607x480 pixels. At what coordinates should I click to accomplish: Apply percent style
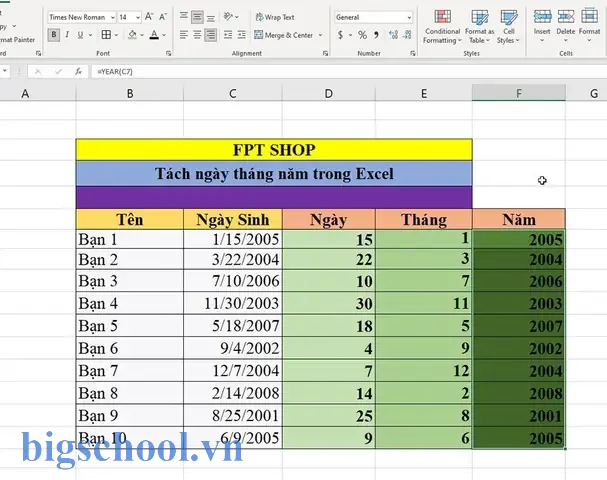(x=362, y=35)
